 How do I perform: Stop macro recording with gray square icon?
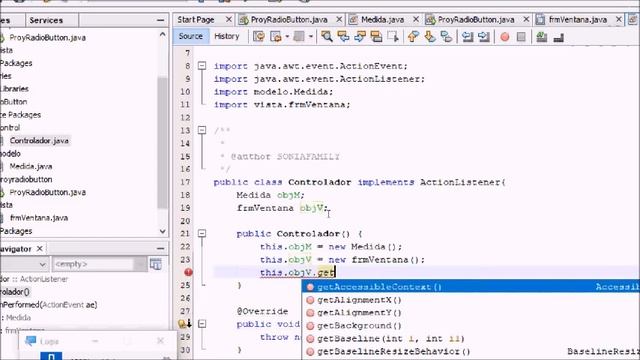click(521, 37)
